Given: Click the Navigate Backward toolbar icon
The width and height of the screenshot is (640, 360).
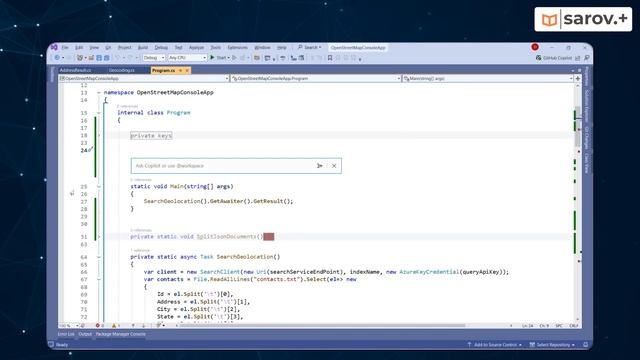Looking at the screenshot, I should (x=58, y=58).
